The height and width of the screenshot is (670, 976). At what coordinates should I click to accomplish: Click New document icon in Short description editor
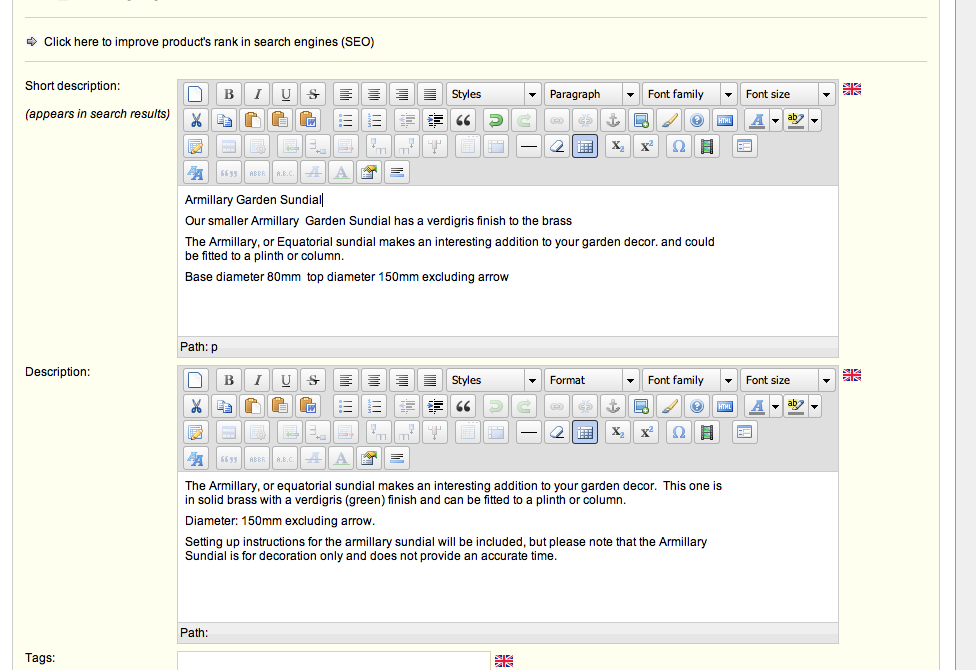pos(195,94)
